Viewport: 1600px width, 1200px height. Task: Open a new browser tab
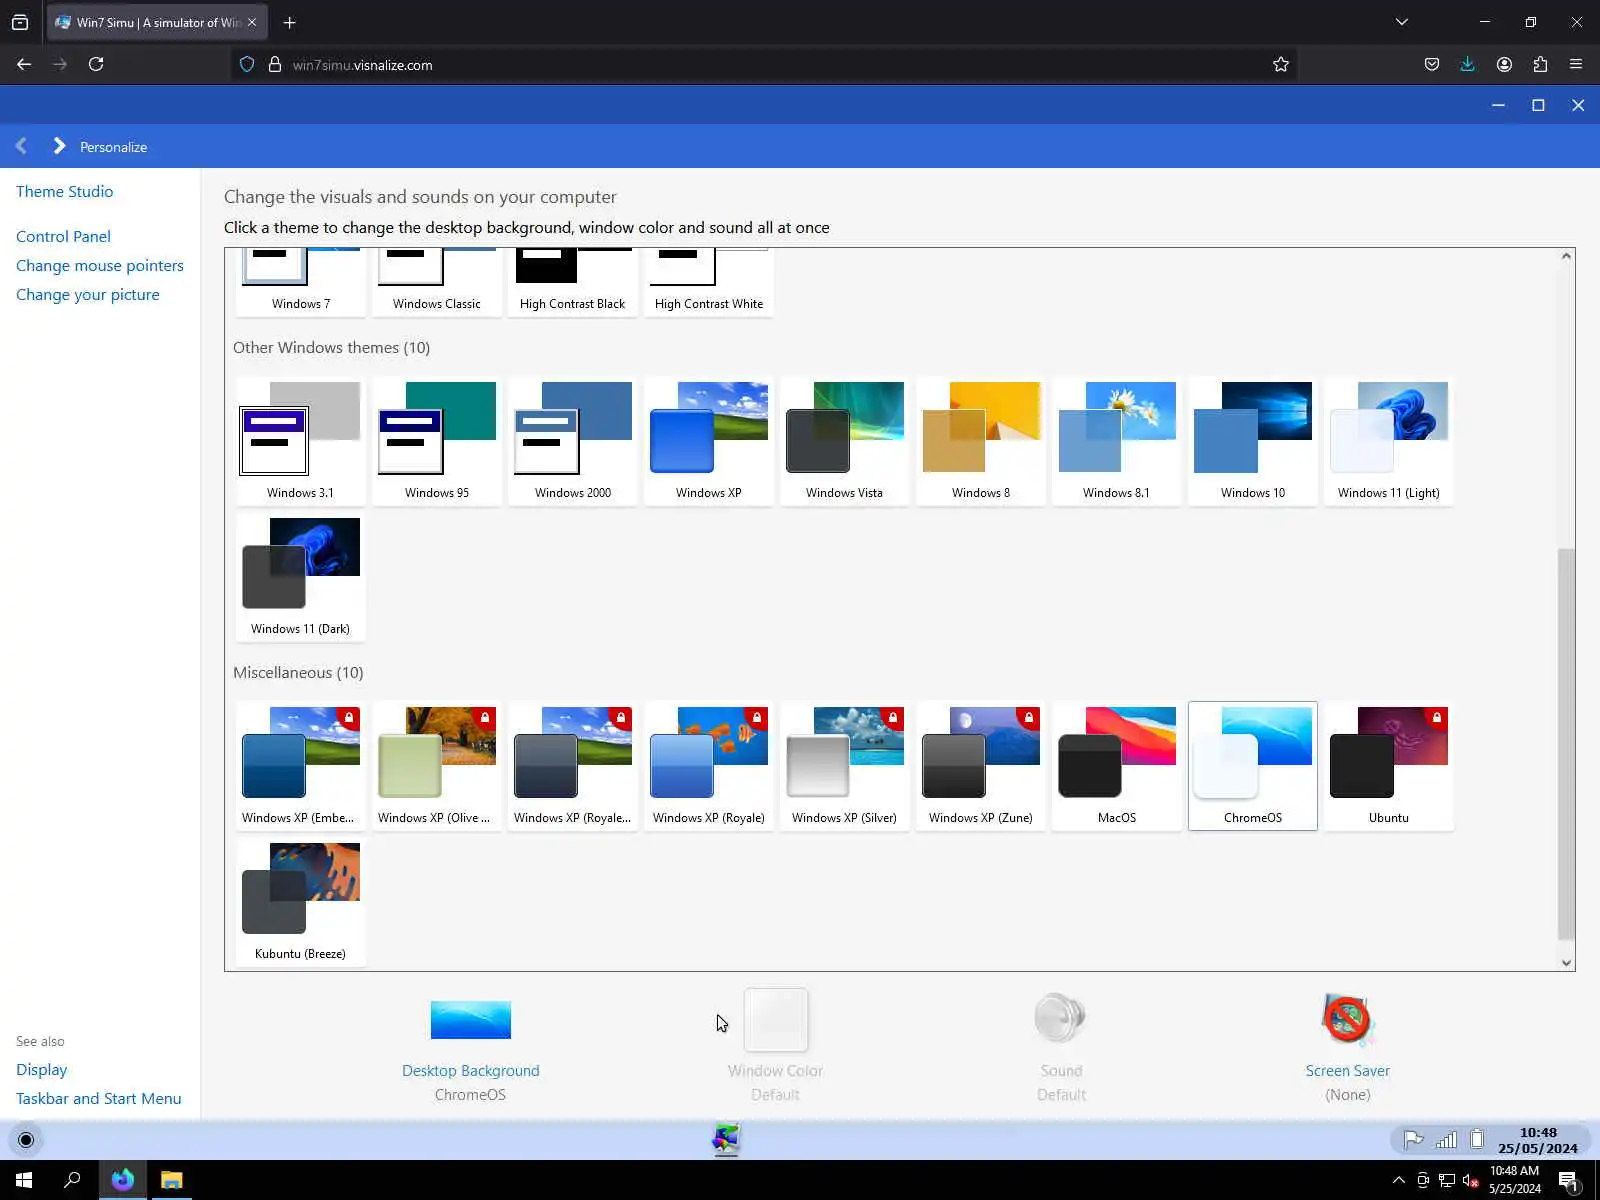[290, 22]
